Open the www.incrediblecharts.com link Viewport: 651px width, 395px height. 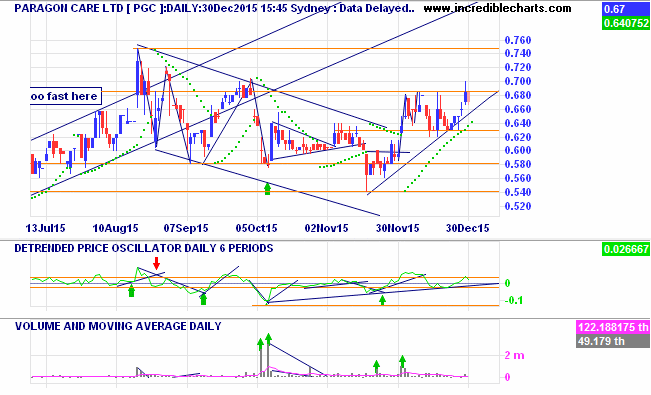click(497, 8)
